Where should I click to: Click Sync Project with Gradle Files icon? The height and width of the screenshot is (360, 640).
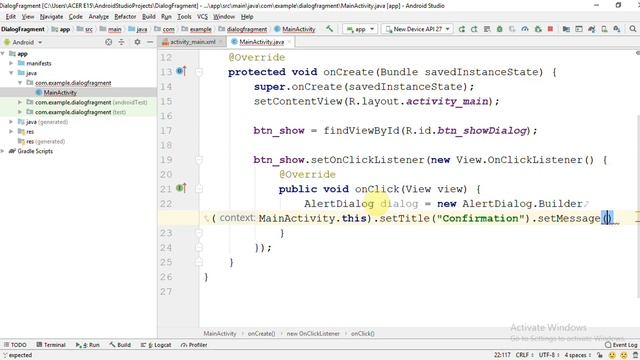coord(591,29)
